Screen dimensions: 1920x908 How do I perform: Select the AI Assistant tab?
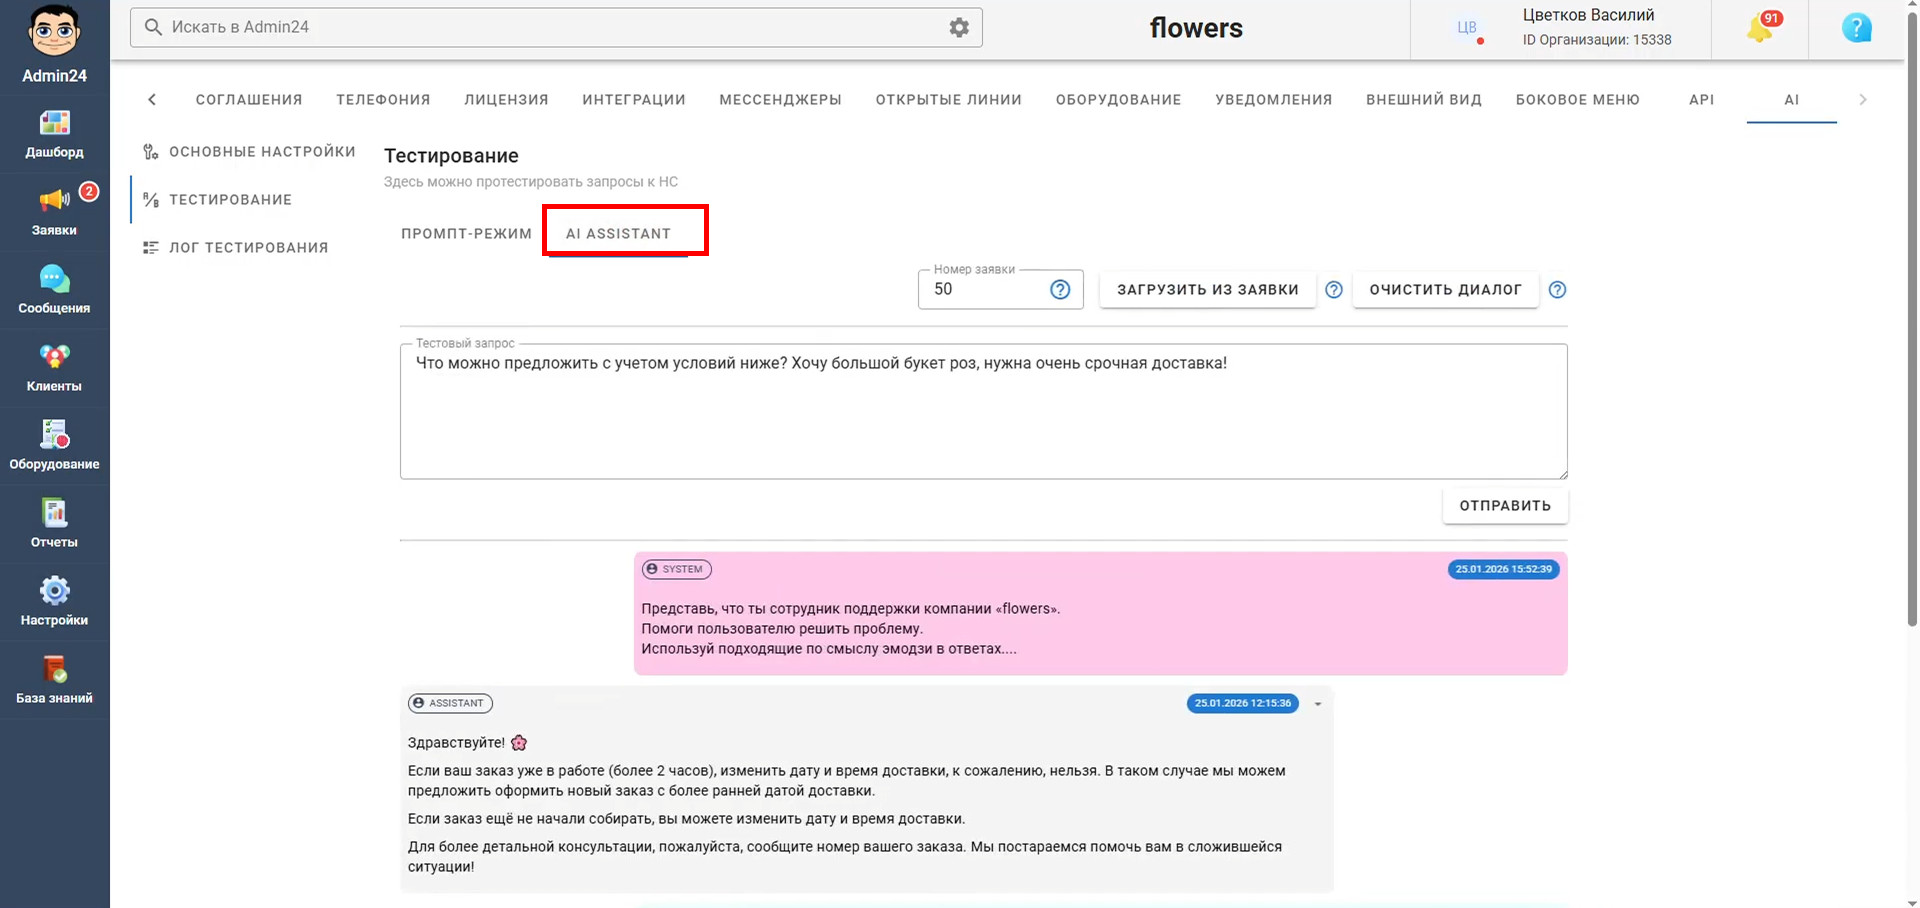click(618, 234)
